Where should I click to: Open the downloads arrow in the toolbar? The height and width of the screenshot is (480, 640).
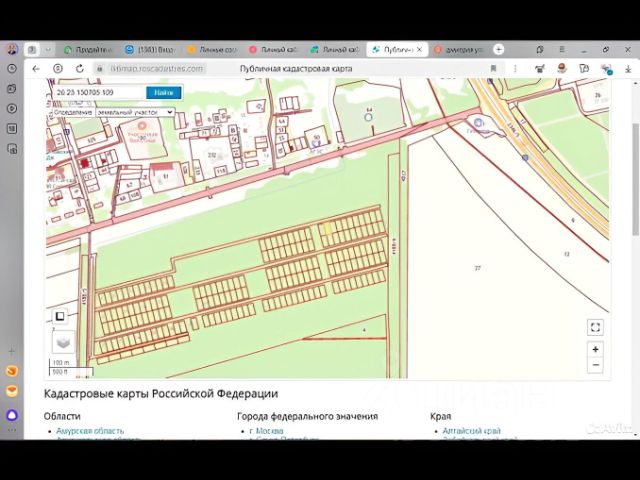point(628,69)
